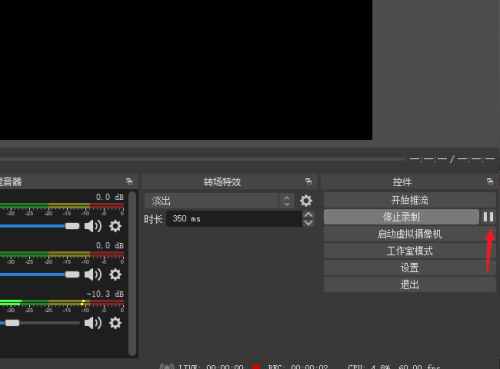Decrease transition duration with down arrow
Screen dimensions: 500x369
point(309,223)
